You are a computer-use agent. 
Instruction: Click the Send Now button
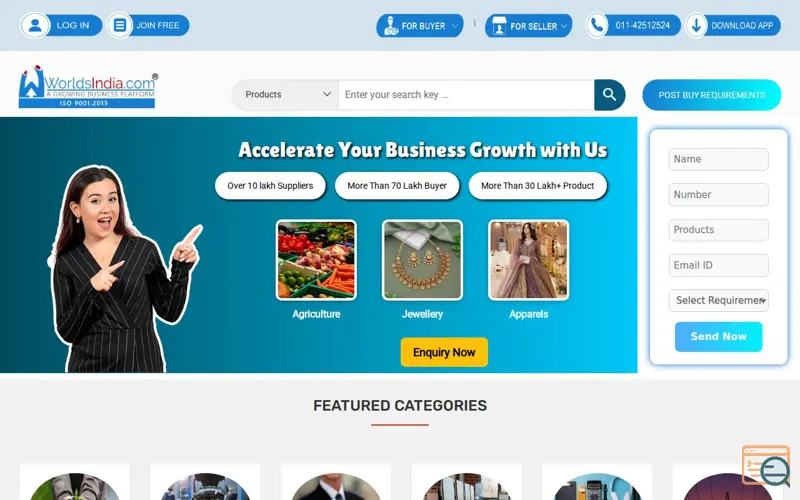[x=718, y=336]
